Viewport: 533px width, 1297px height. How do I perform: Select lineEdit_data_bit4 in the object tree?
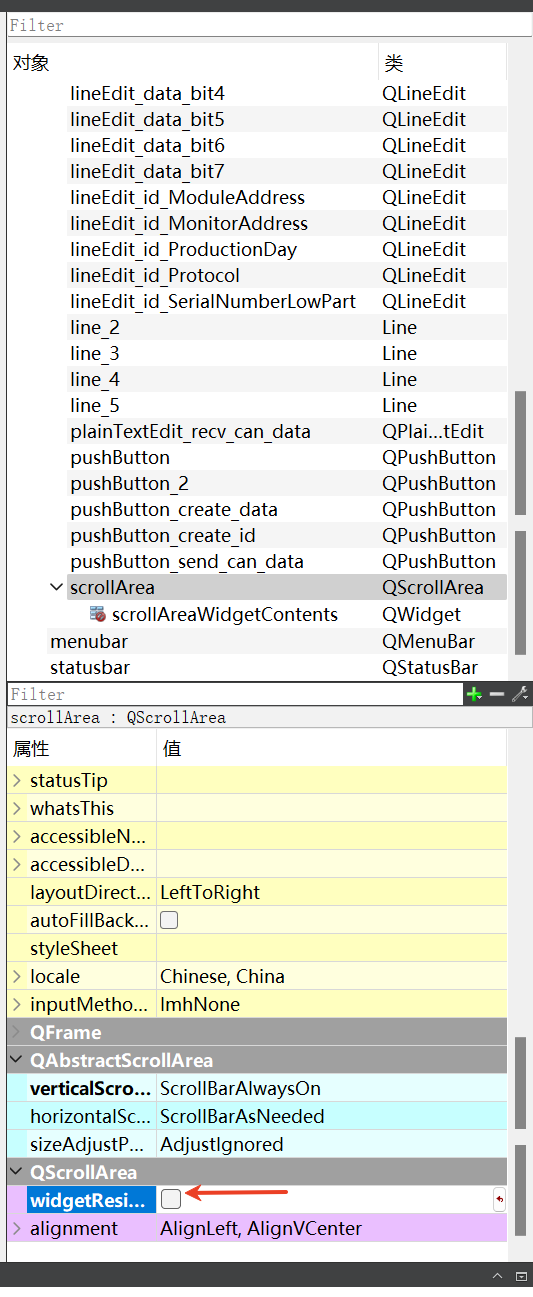pos(147,94)
